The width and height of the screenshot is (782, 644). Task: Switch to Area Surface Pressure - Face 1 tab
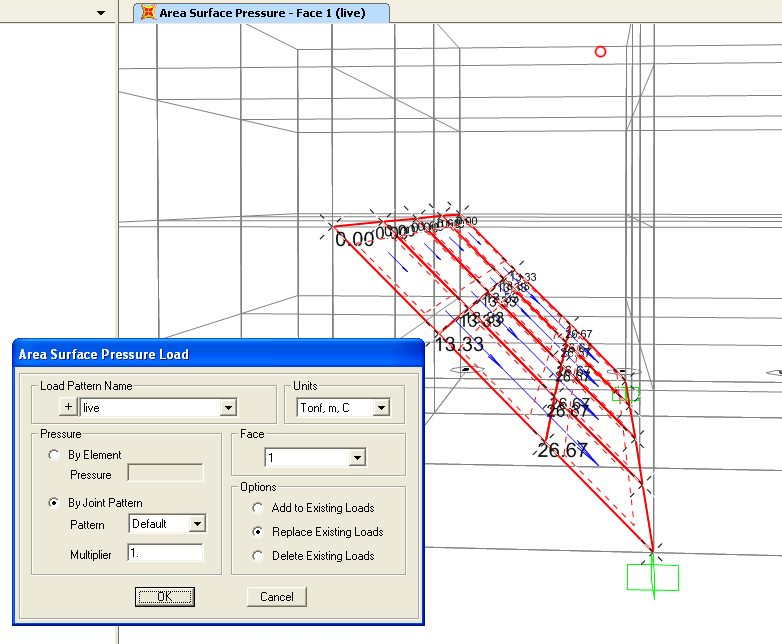coord(262,12)
